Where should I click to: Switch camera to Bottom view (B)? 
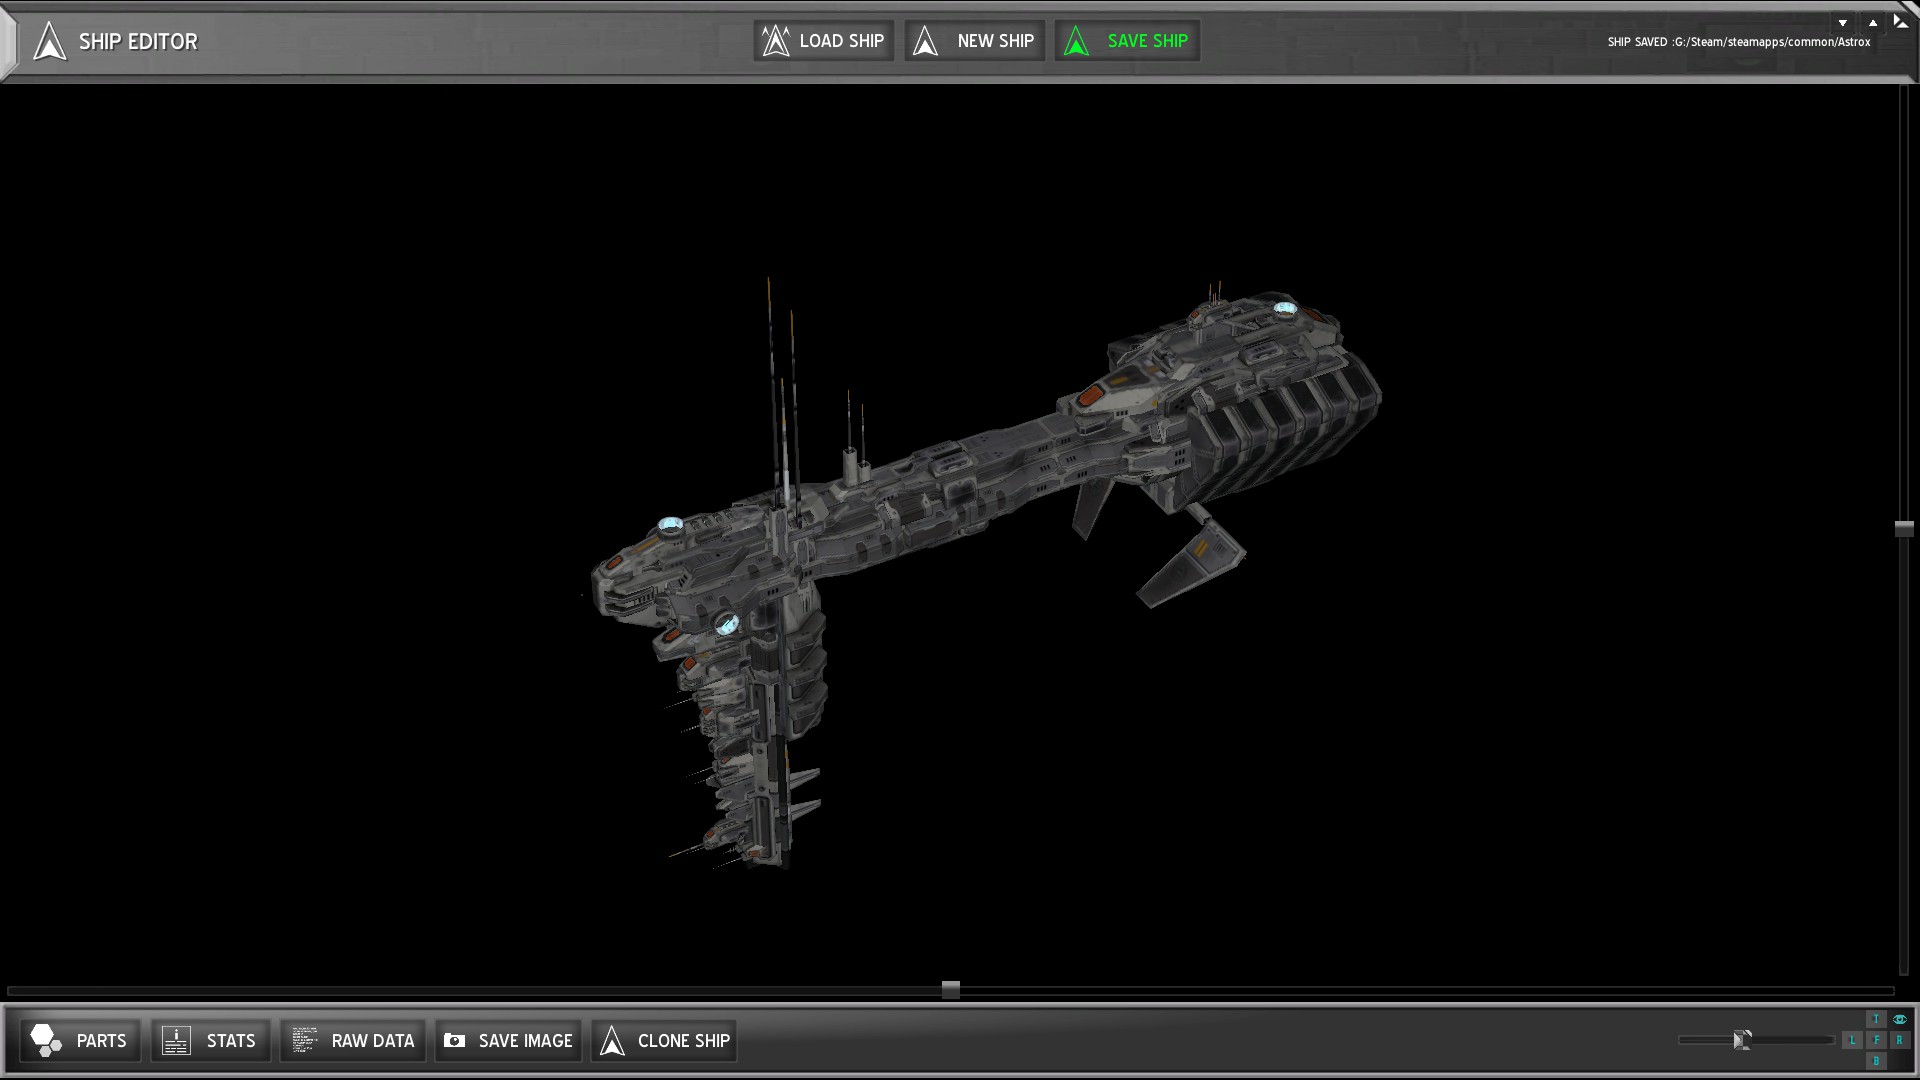coord(1876,1061)
